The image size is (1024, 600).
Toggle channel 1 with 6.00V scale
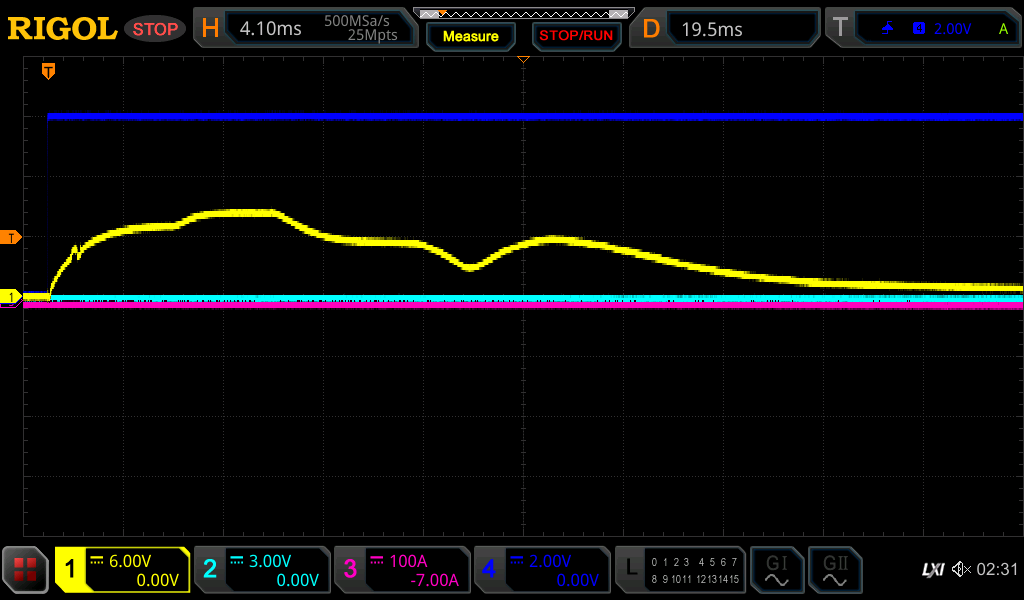123,570
